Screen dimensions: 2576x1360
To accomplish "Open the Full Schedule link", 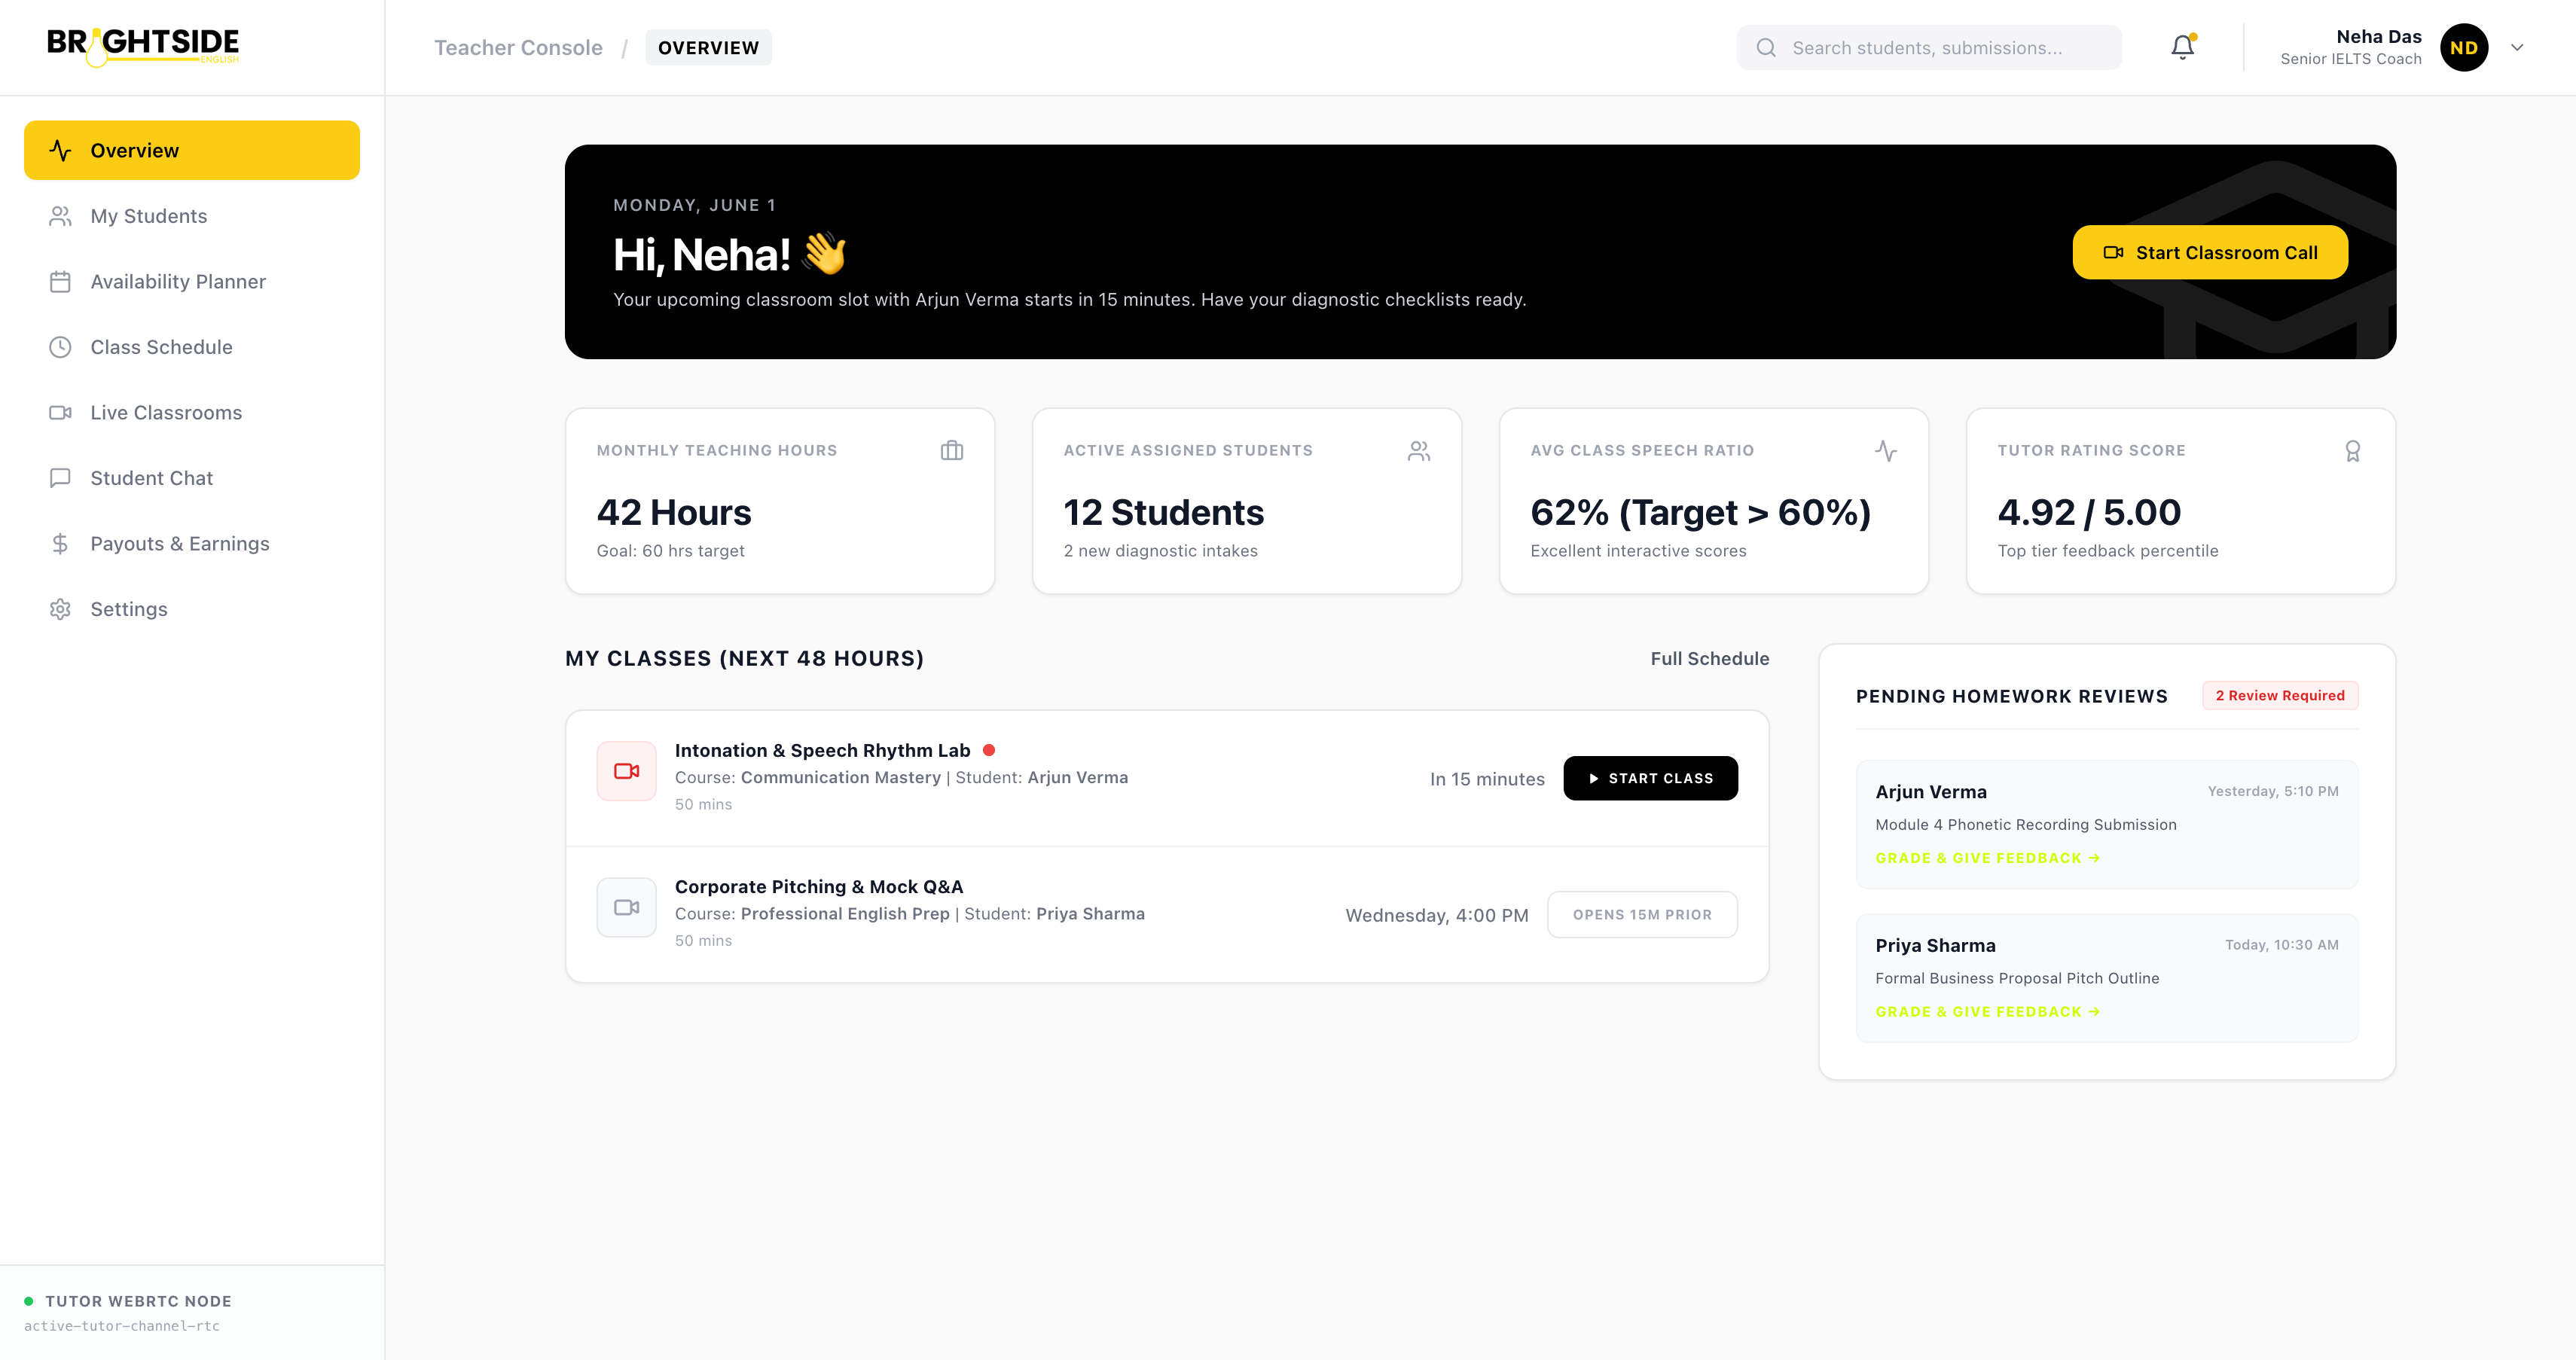I will pyautogui.click(x=1710, y=658).
